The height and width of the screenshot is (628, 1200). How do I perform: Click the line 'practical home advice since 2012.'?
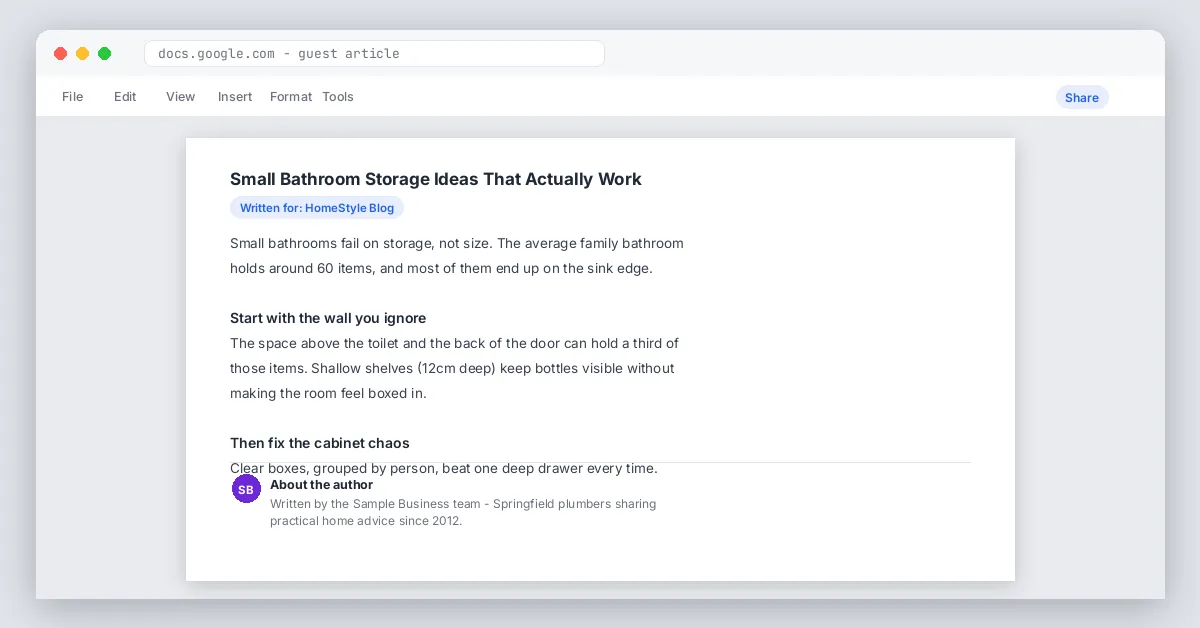point(366,521)
